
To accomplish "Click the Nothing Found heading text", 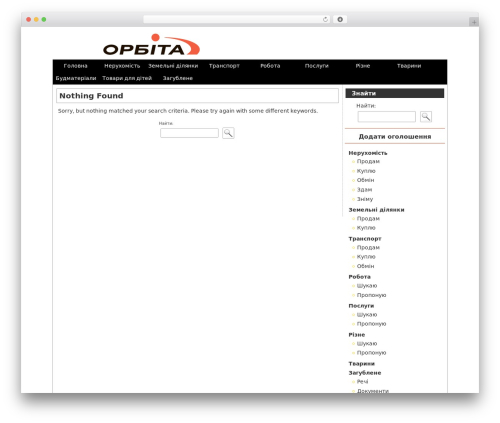I will click(91, 96).
